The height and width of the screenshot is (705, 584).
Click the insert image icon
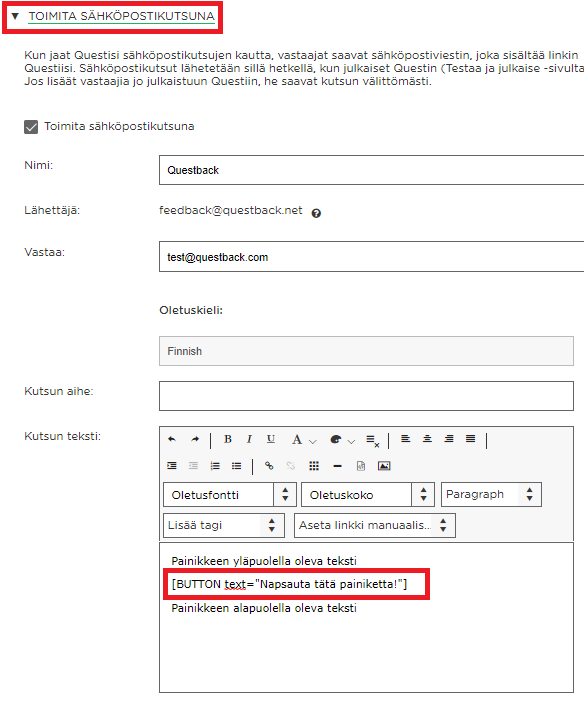[x=384, y=466]
